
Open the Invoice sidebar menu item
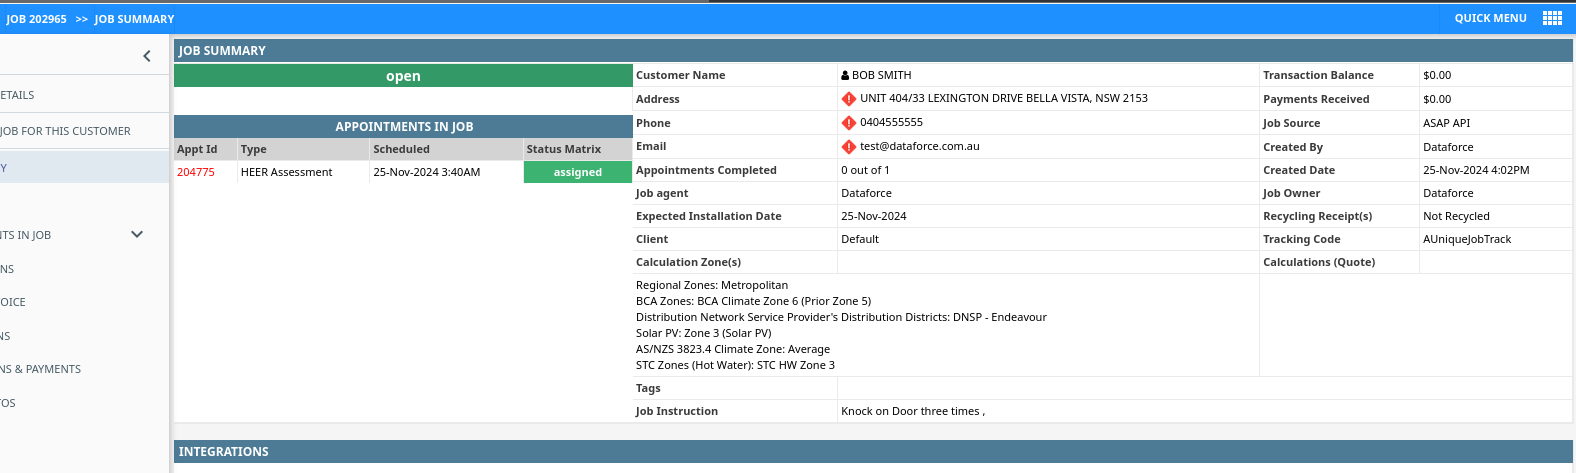(14, 302)
